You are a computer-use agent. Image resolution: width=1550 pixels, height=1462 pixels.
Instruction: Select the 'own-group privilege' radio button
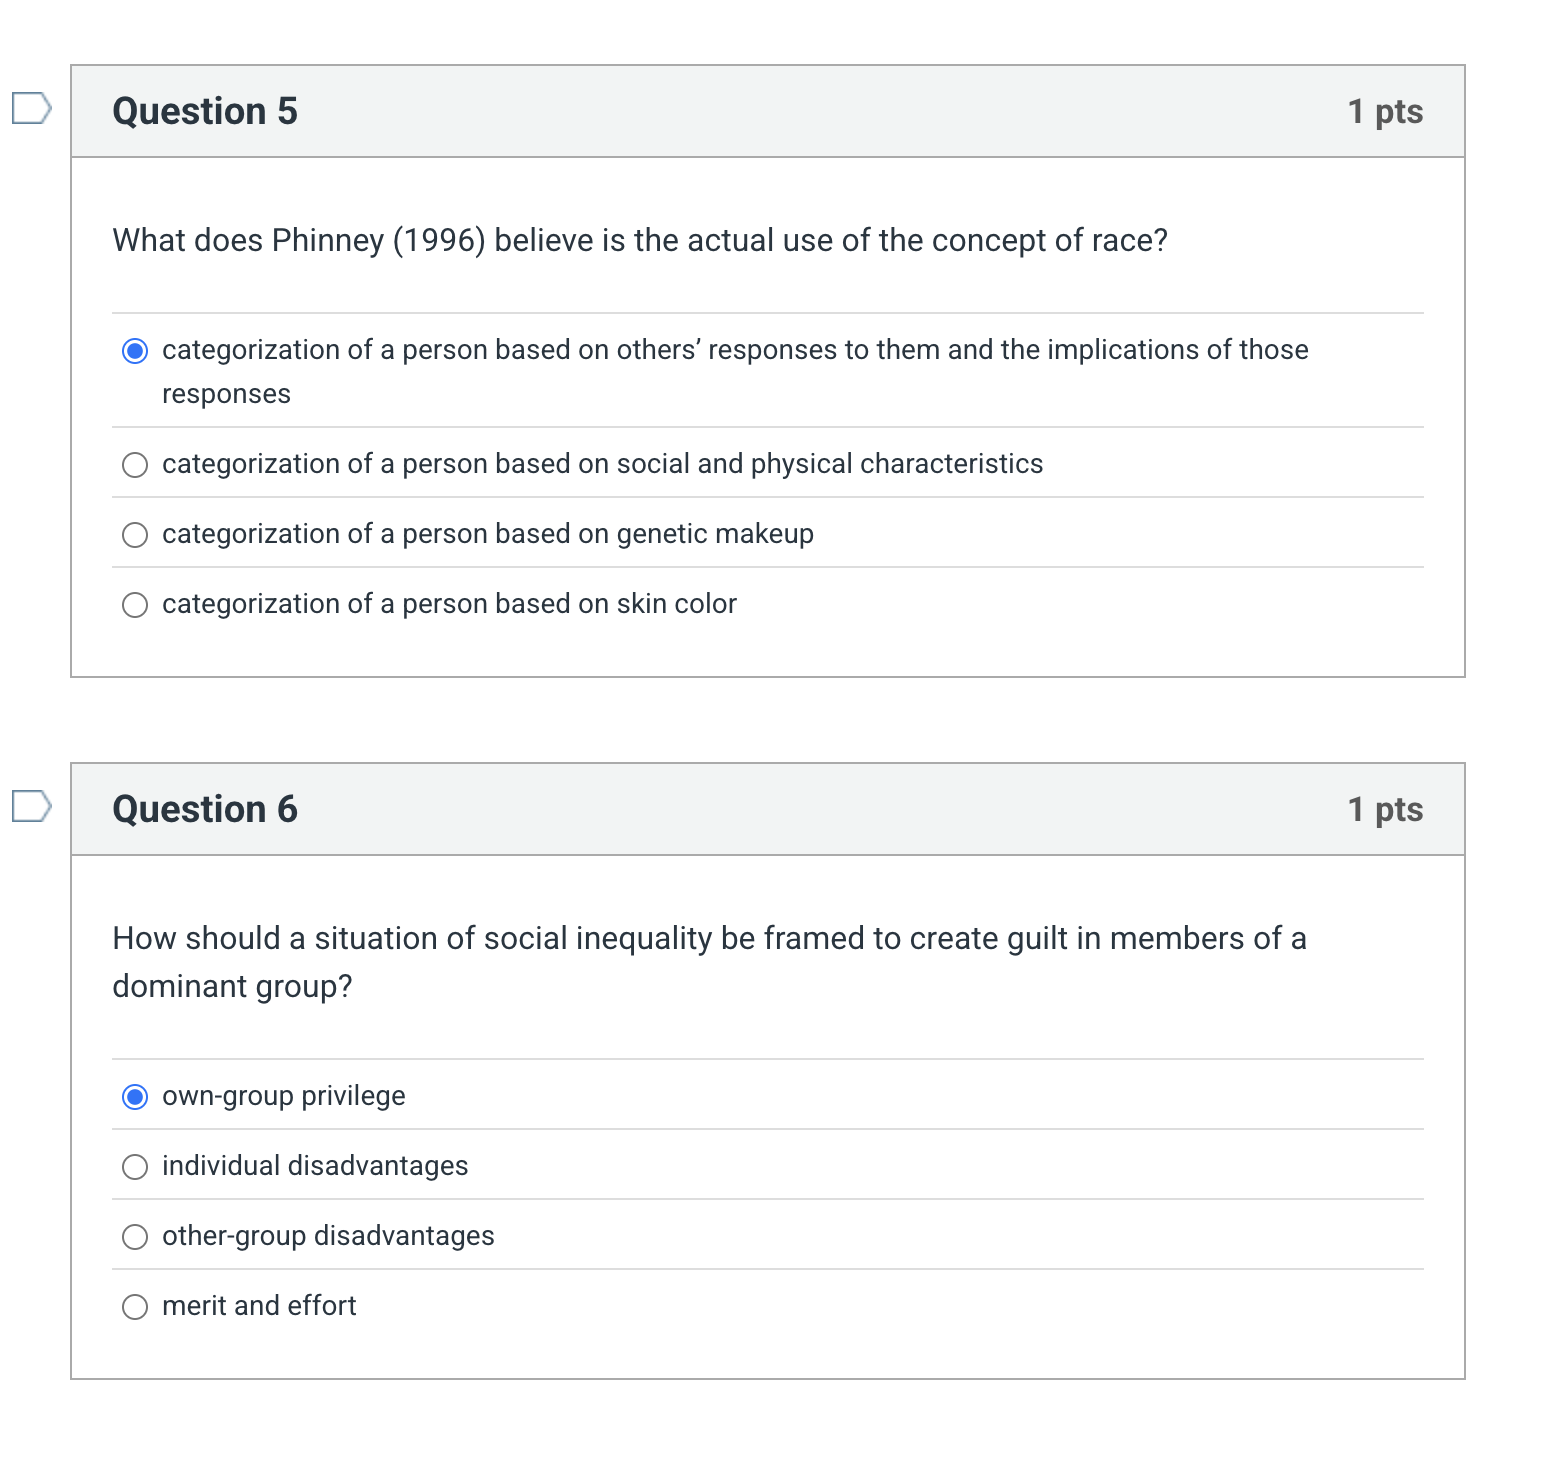[135, 1096]
